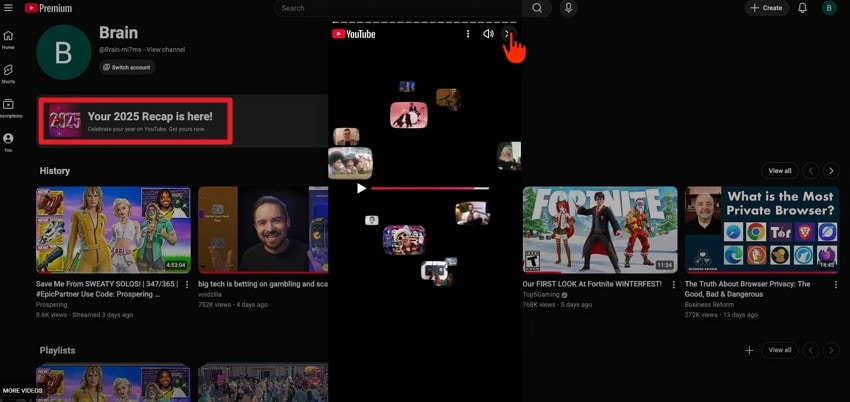
Task: Open Subscriptions in sidebar
Action: (x=8, y=108)
